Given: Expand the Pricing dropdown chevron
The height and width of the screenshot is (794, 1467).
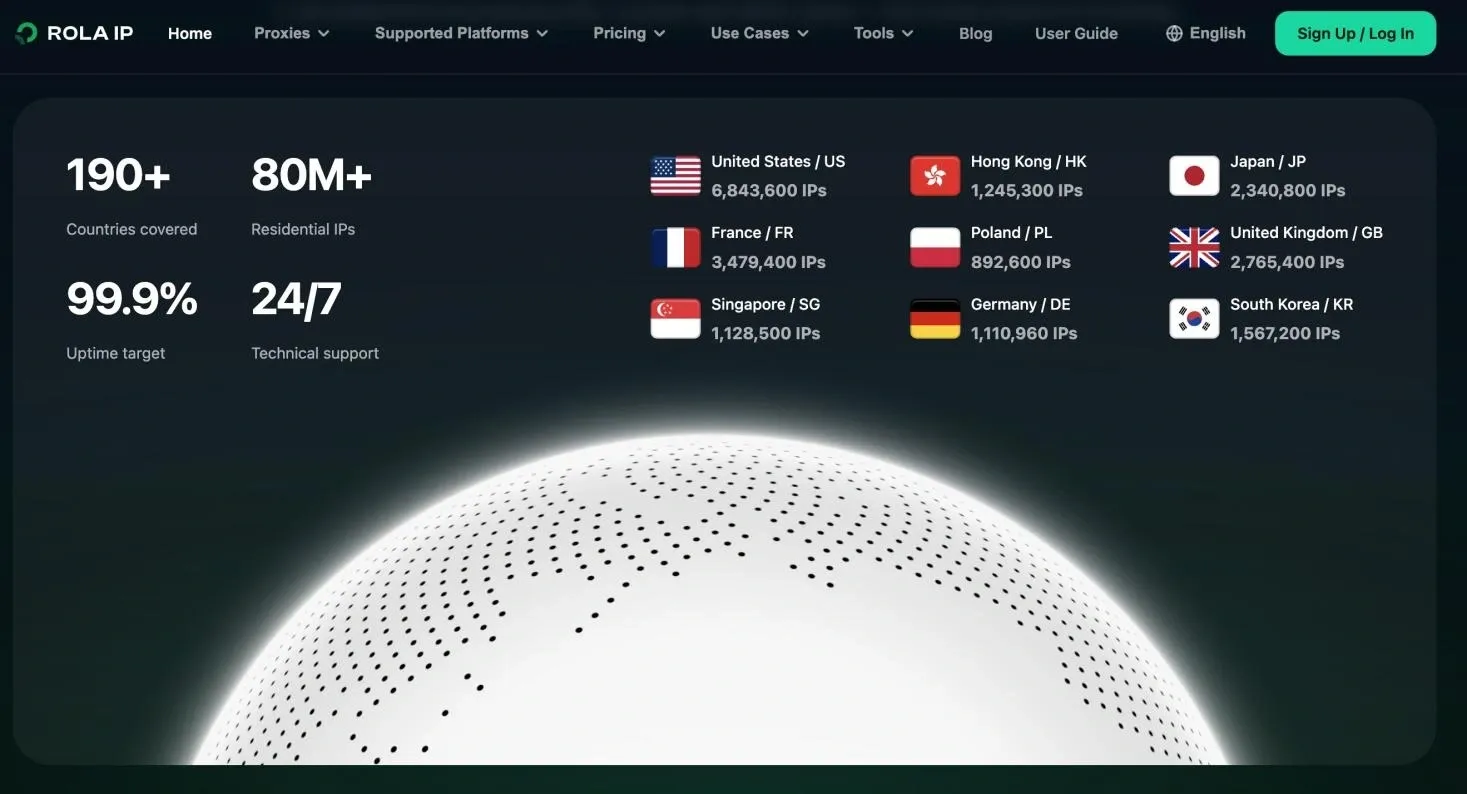Looking at the screenshot, I should coord(659,34).
